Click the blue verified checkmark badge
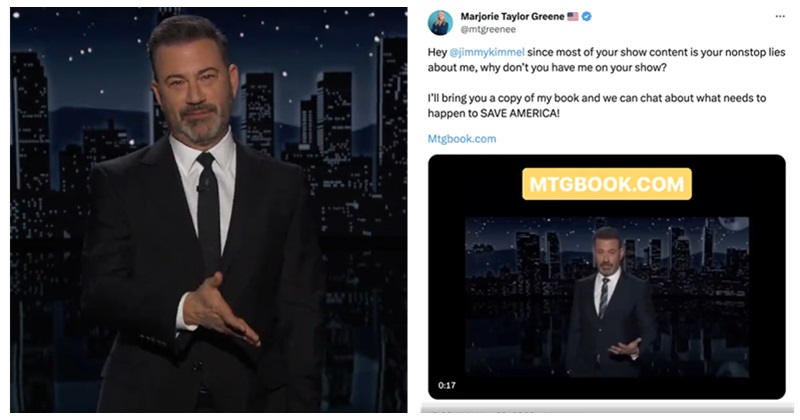The image size is (800, 420). click(587, 16)
